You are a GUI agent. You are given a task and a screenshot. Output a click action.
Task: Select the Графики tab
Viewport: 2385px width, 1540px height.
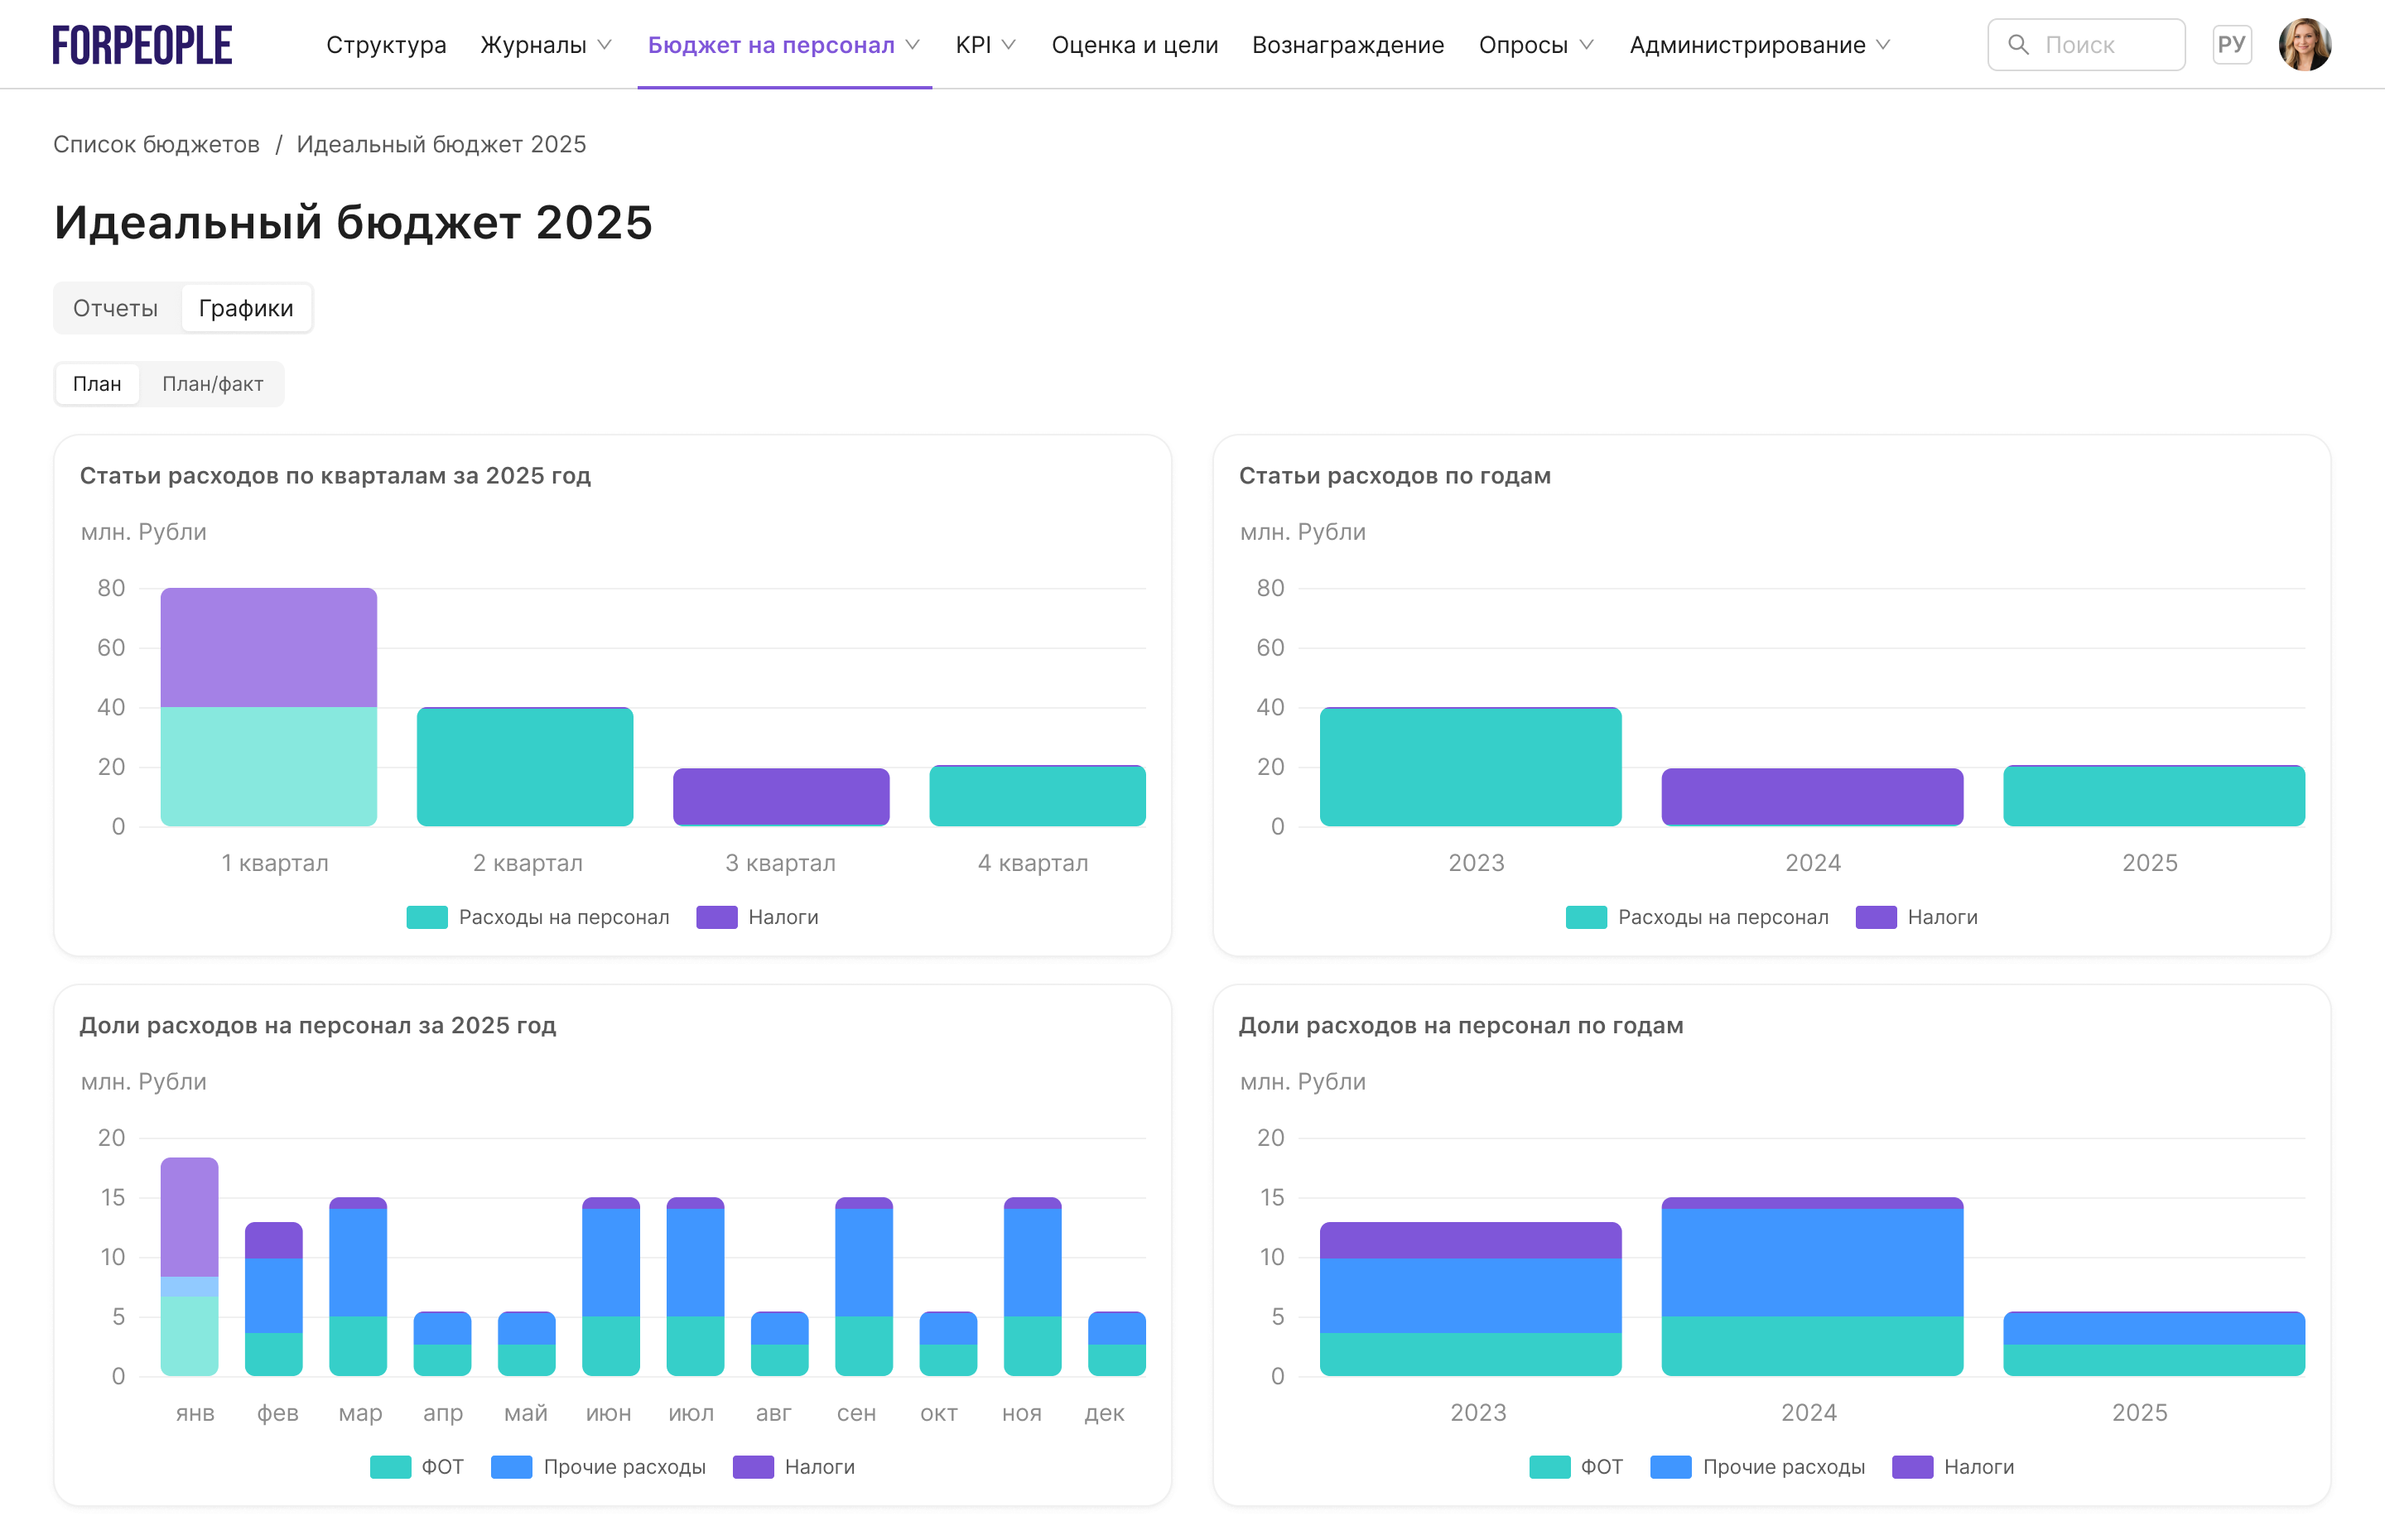pos(246,308)
